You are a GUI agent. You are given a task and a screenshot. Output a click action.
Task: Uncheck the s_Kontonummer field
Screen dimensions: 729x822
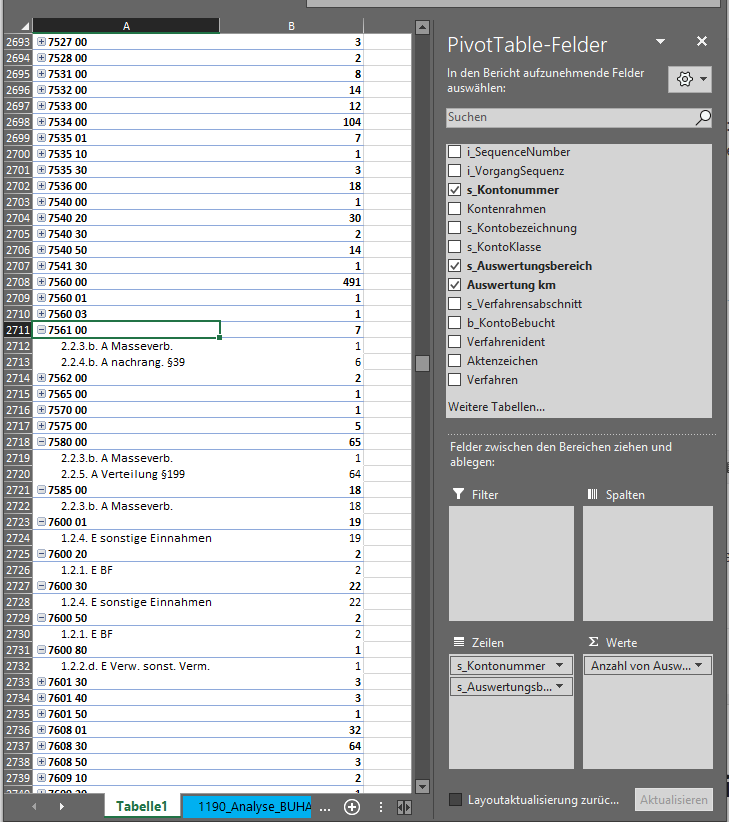click(455, 190)
